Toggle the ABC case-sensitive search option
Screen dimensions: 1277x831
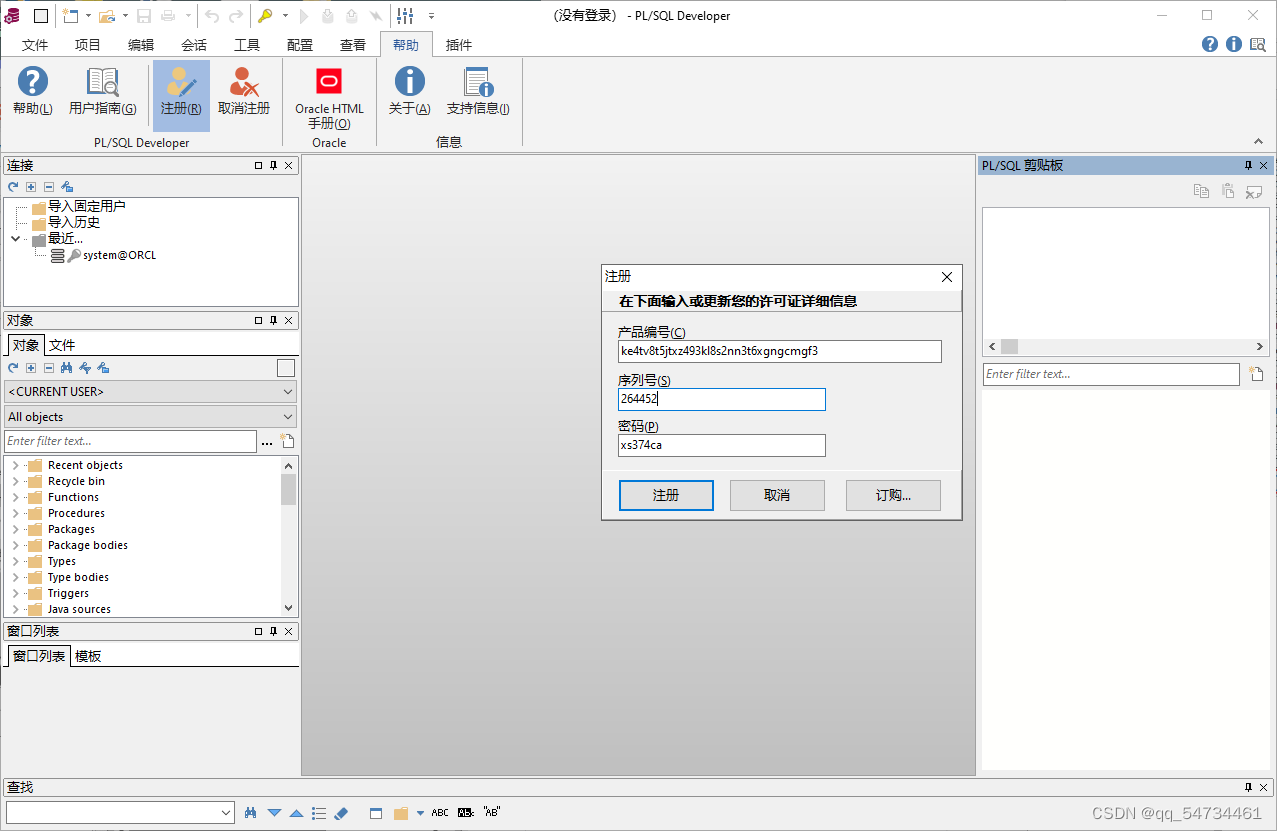(x=440, y=813)
